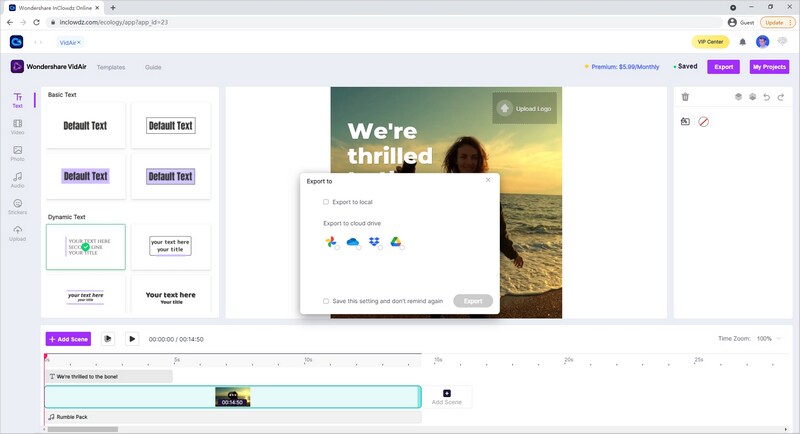The width and height of the screenshot is (800, 434).
Task: Click the gray diamond icon next to avatar
Action: 782,42
